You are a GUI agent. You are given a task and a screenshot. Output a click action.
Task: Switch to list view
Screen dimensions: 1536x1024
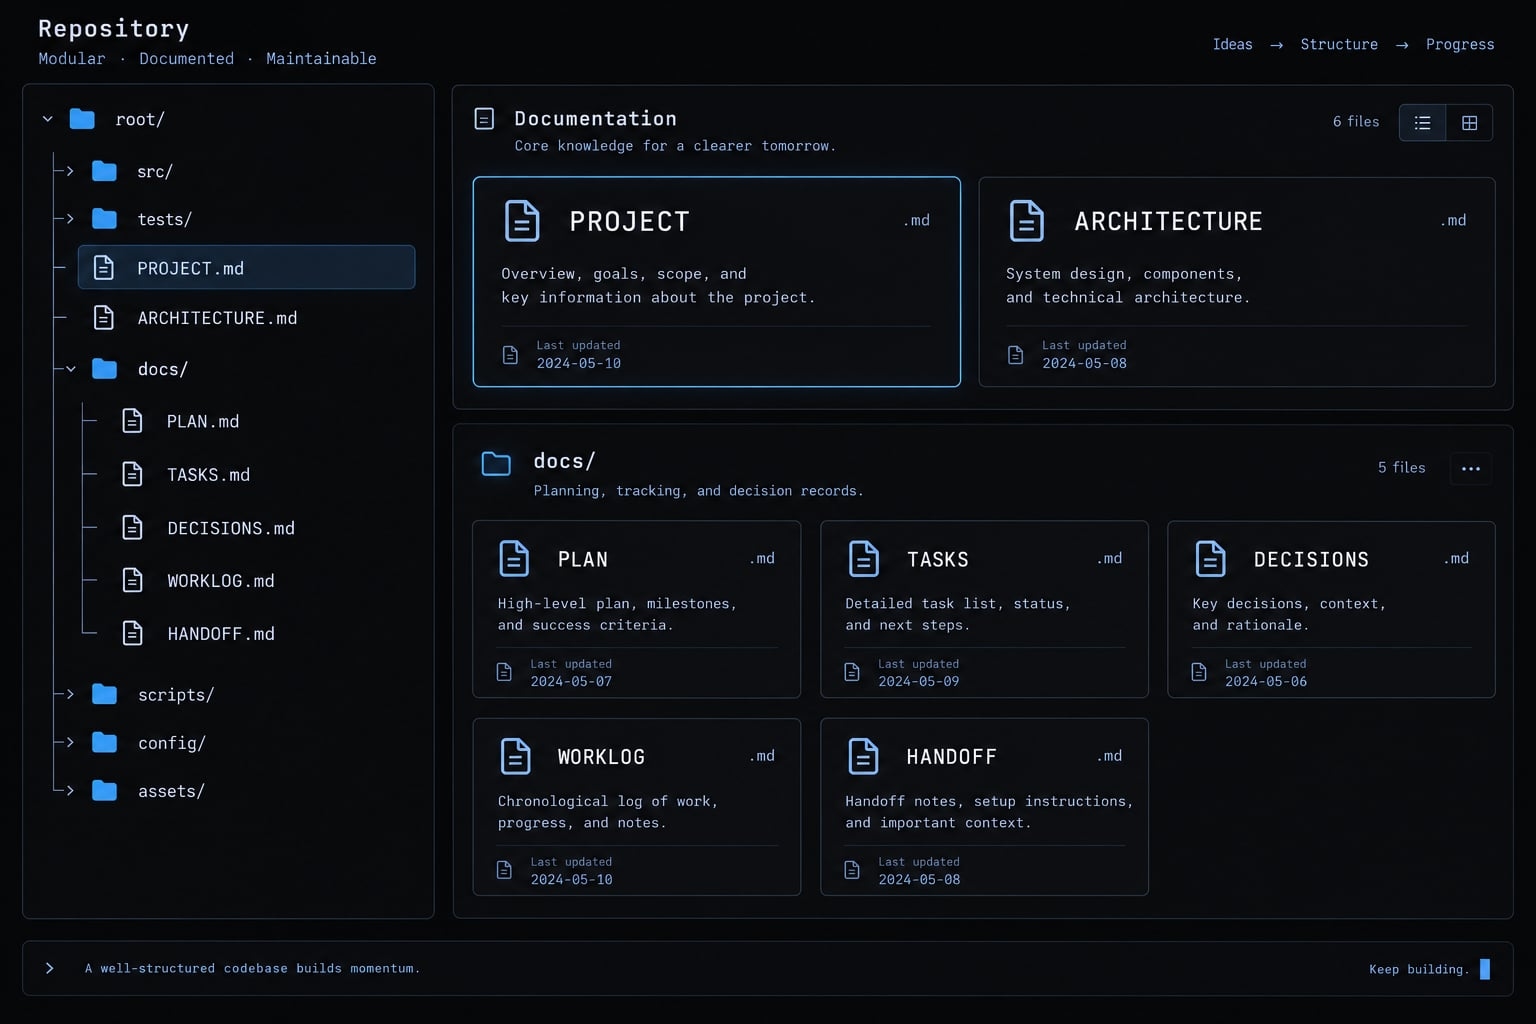point(1422,123)
